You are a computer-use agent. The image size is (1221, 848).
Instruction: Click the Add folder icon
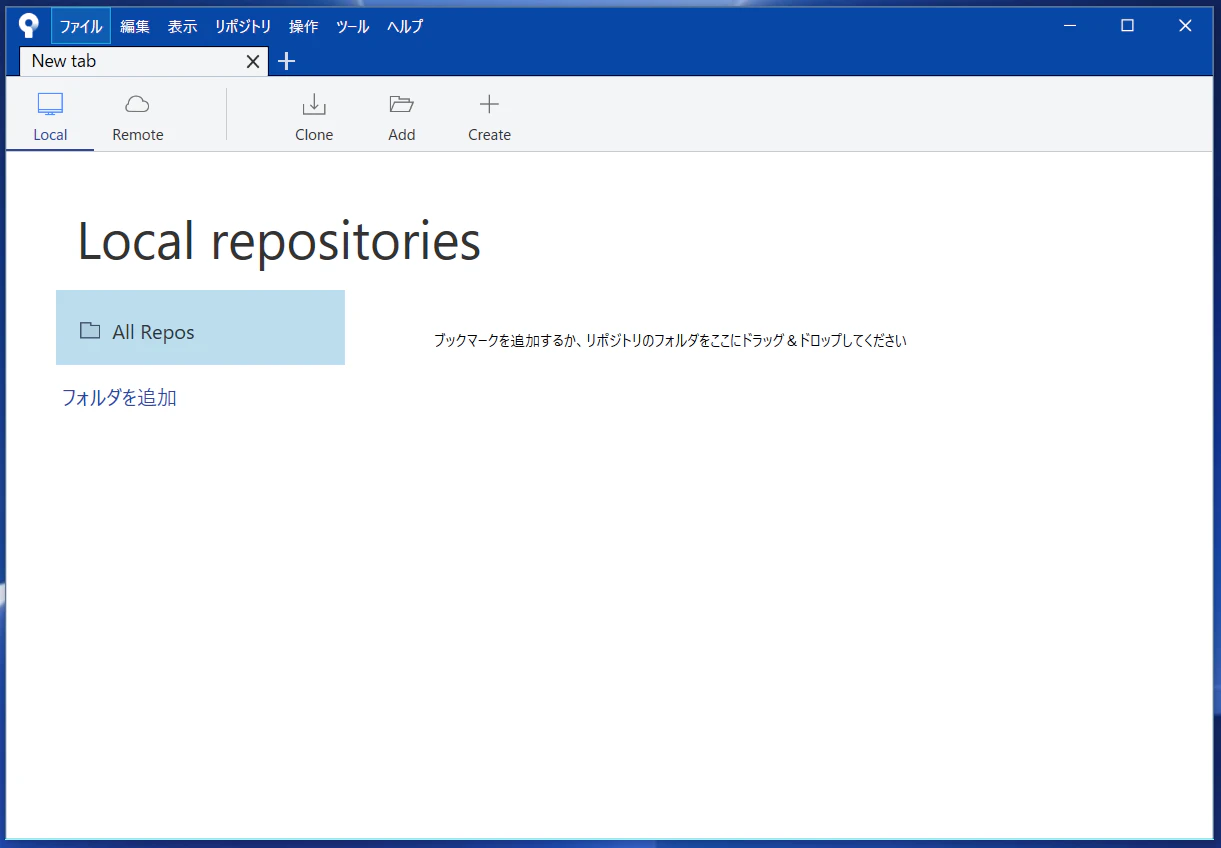(x=402, y=104)
